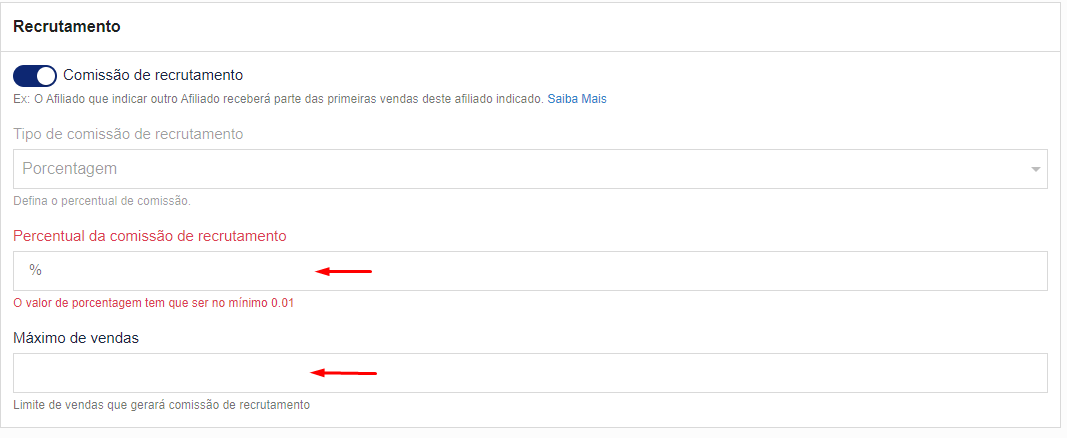Click the red minimum 0.01 error message
Image resolution: width=1067 pixels, height=438 pixels.
pyautogui.click(x=153, y=303)
